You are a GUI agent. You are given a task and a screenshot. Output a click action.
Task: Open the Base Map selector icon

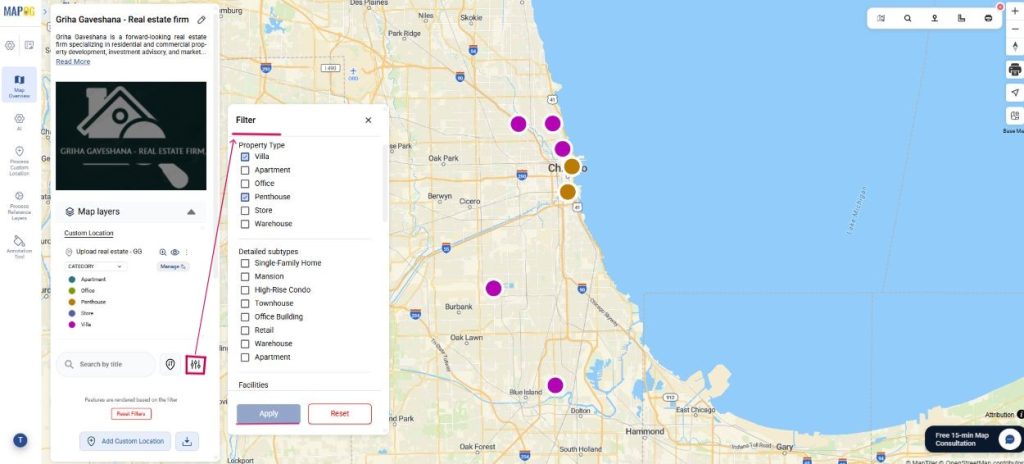(1015, 116)
